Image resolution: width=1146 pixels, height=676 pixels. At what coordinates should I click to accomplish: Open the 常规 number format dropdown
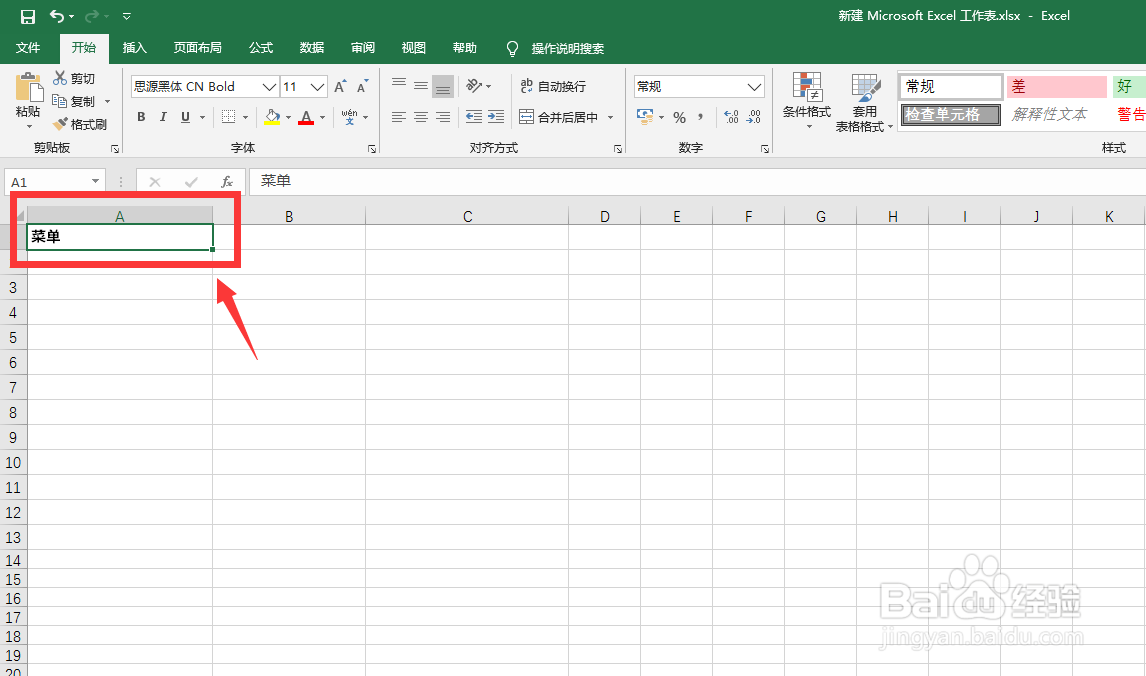pyautogui.click(x=755, y=87)
